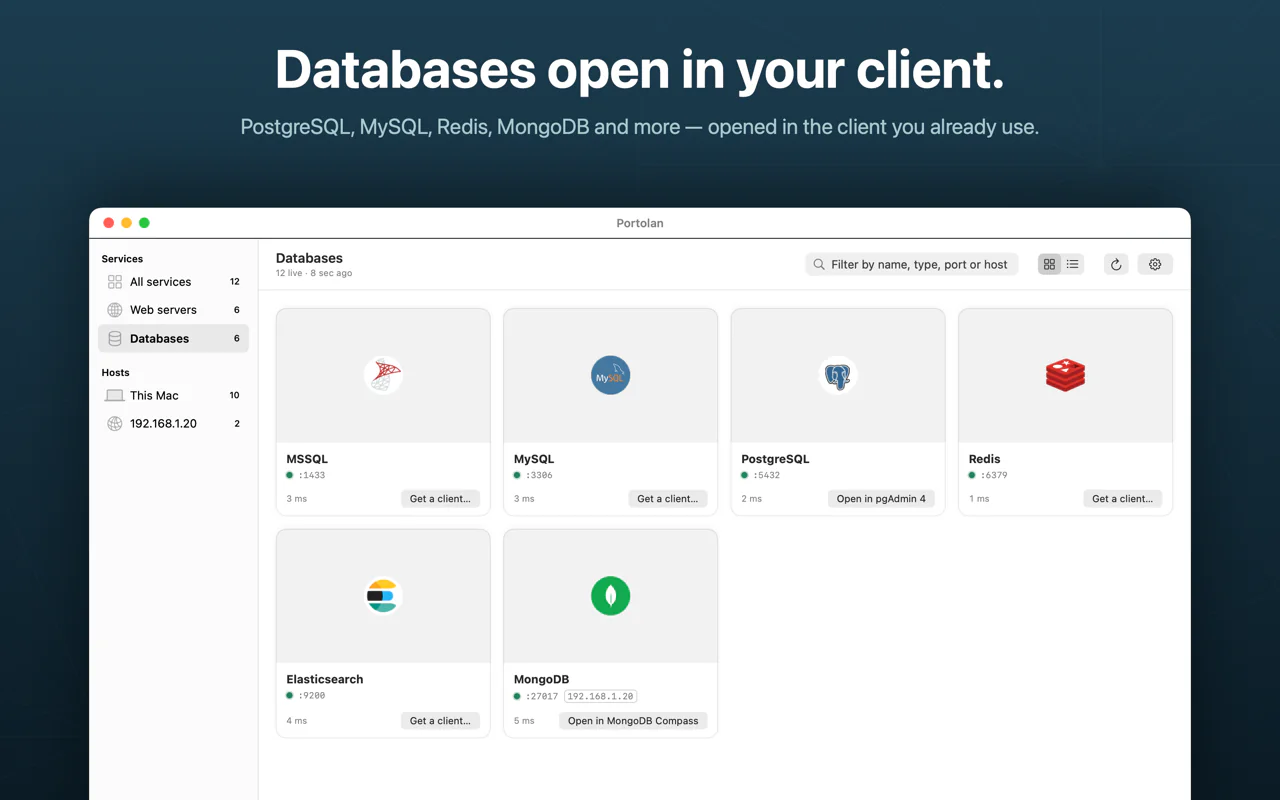Click the Elasticsearch port :9200 text
The image size is (1280, 800).
point(312,696)
